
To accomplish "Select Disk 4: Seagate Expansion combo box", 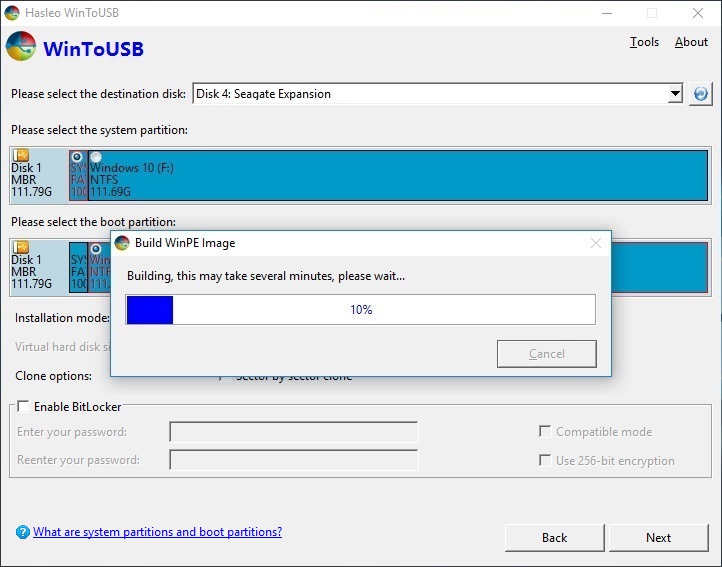I will point(437,94).
